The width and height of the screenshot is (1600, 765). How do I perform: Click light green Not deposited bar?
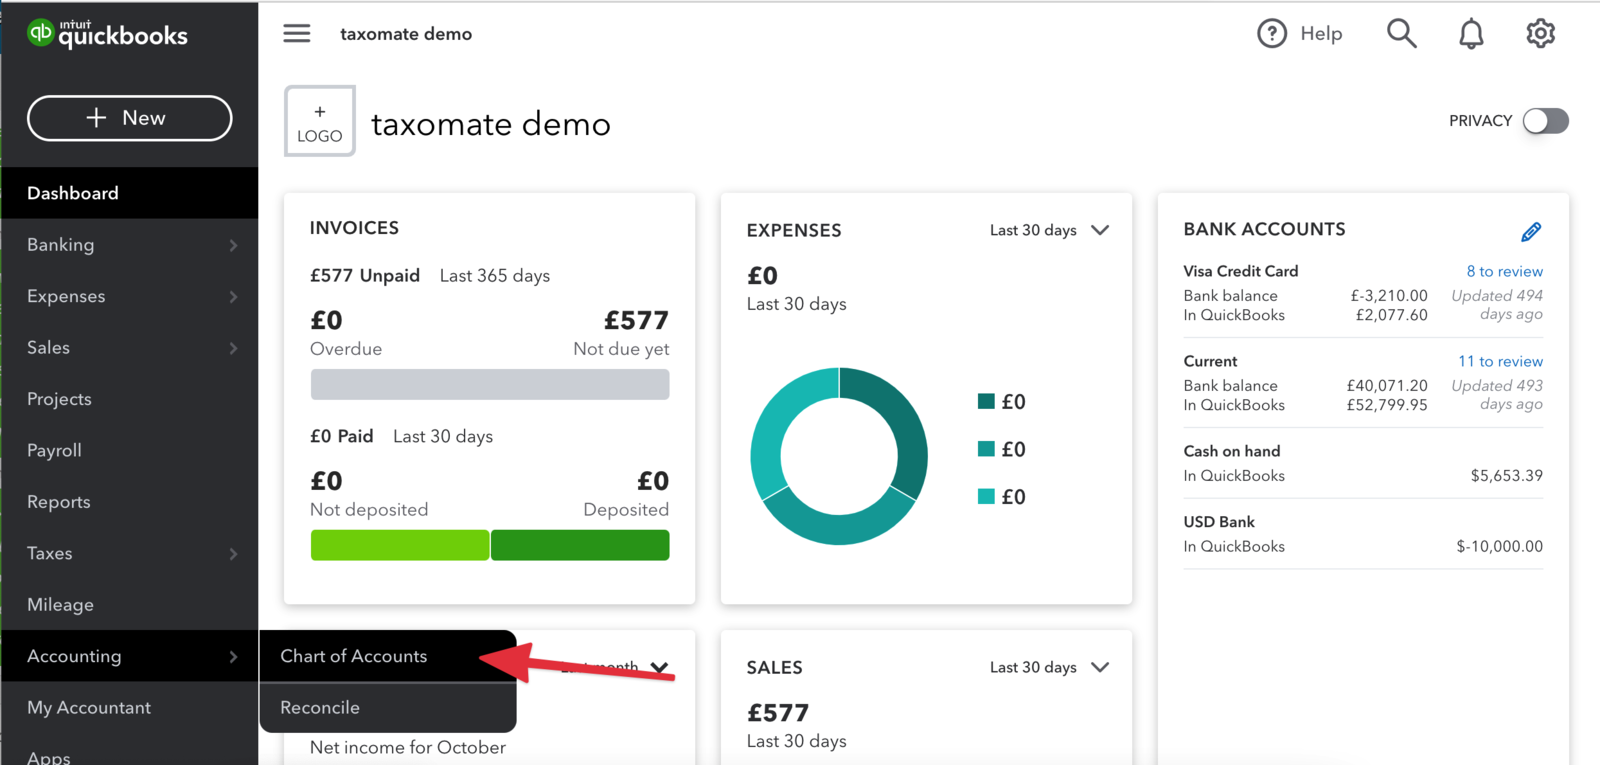(x=400, y=545)
